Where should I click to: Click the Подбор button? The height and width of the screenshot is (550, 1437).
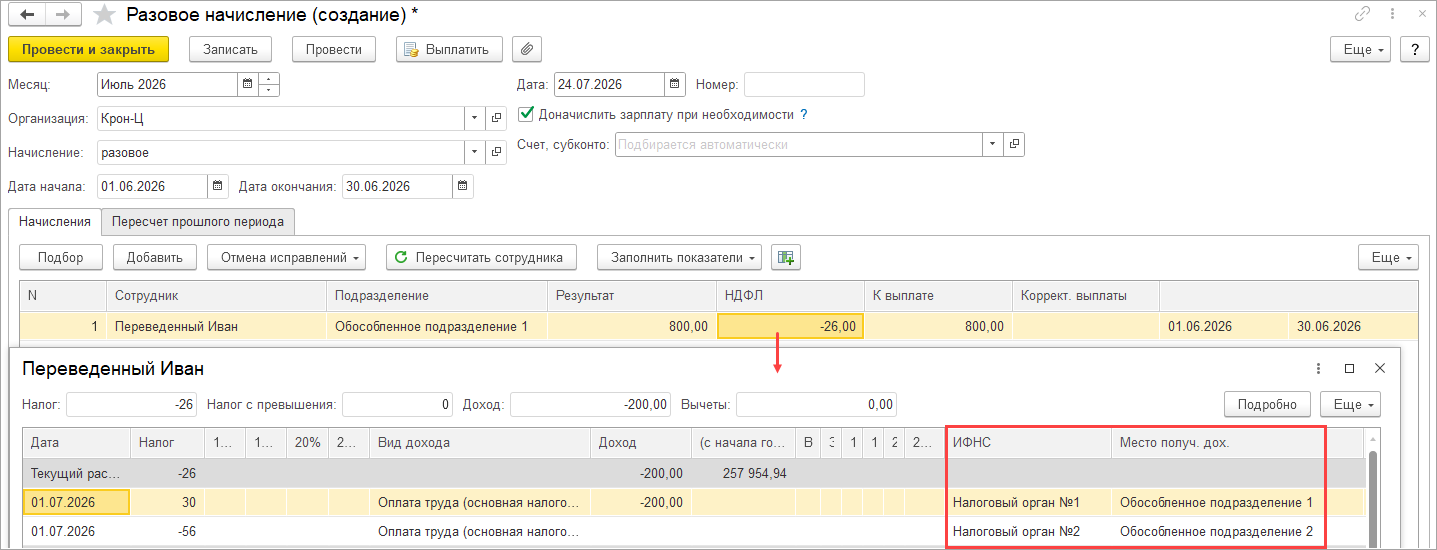click(60, 258)
